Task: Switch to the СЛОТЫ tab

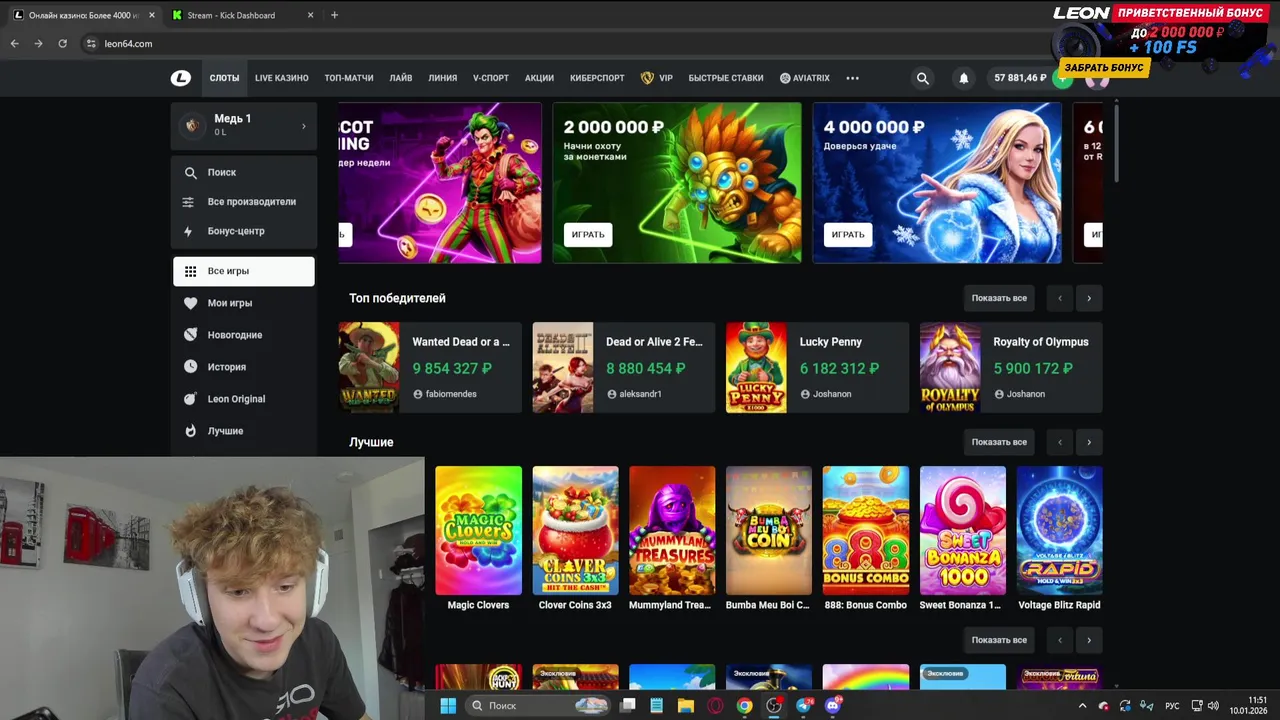Action: (224, 78)
